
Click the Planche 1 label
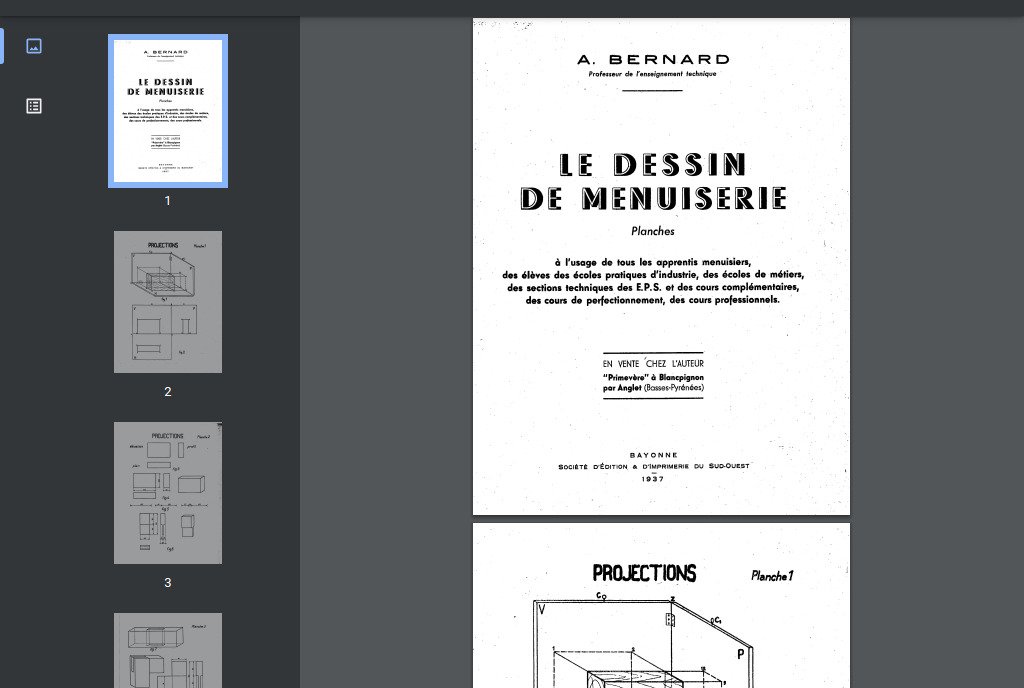(772, 576)
